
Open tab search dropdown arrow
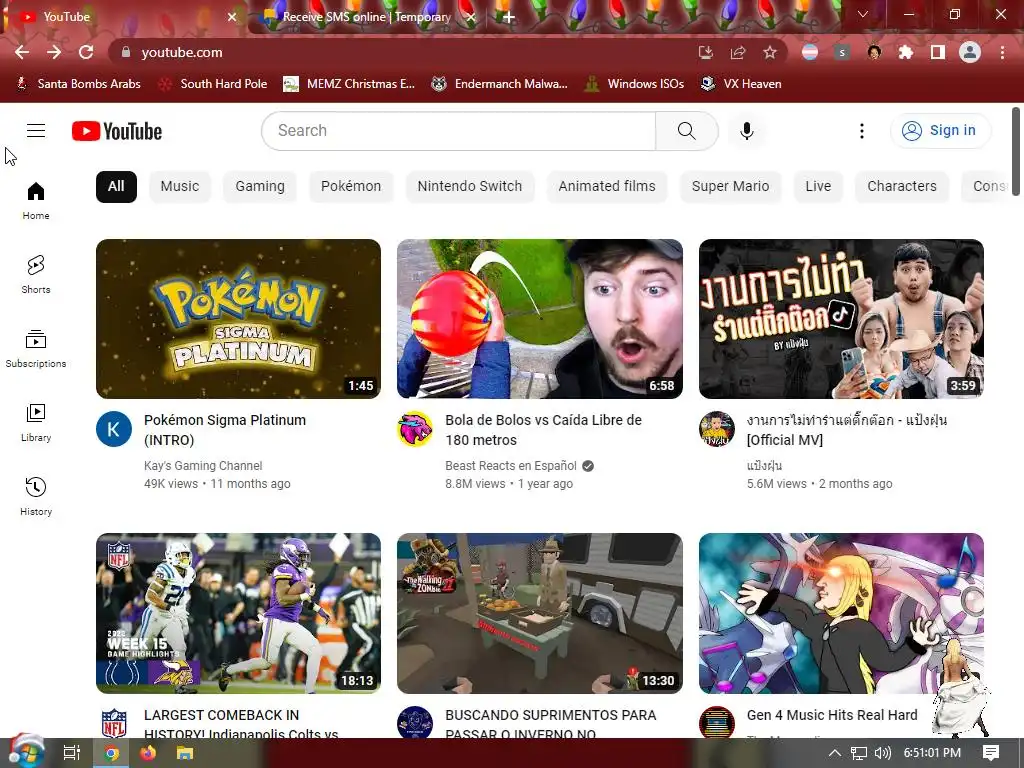862,14
